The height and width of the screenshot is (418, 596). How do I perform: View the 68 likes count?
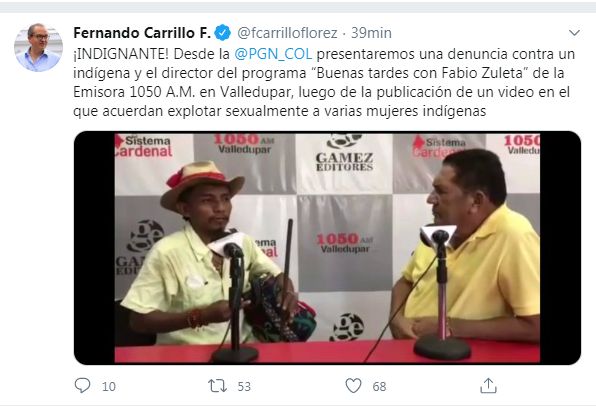coord(379,386)
